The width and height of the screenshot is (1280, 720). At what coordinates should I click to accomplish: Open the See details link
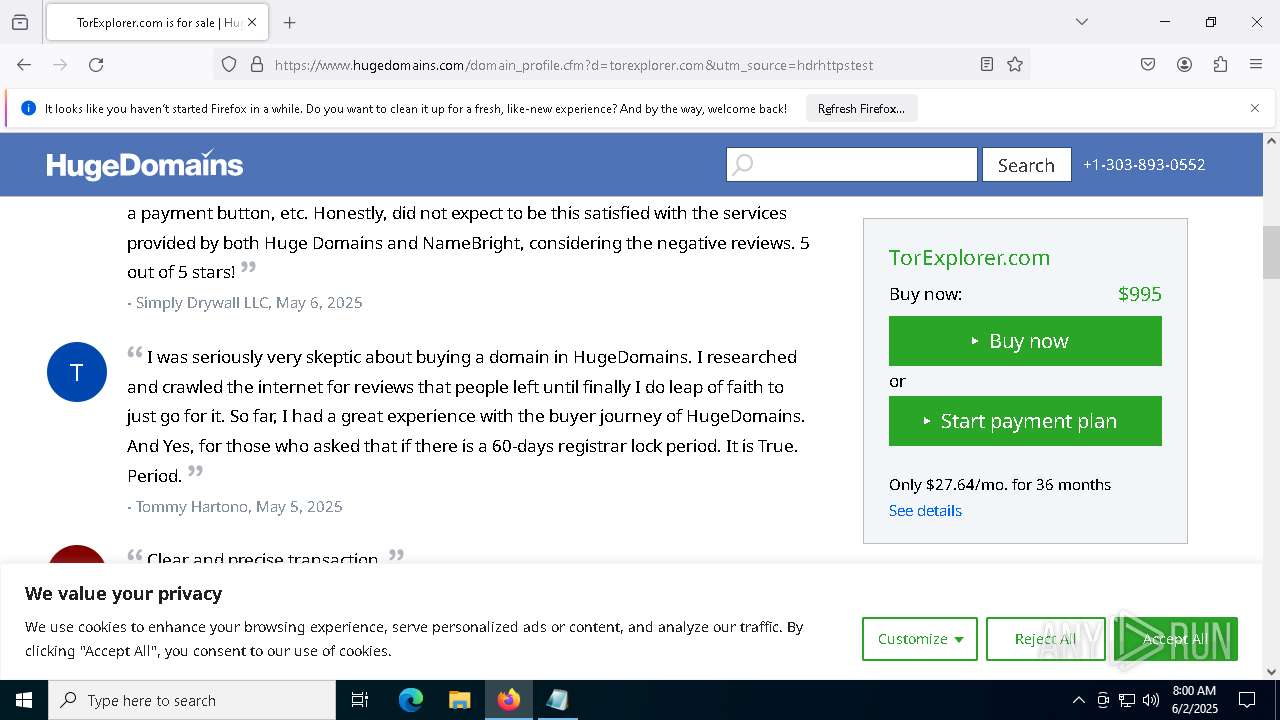[x=925, y=510]
